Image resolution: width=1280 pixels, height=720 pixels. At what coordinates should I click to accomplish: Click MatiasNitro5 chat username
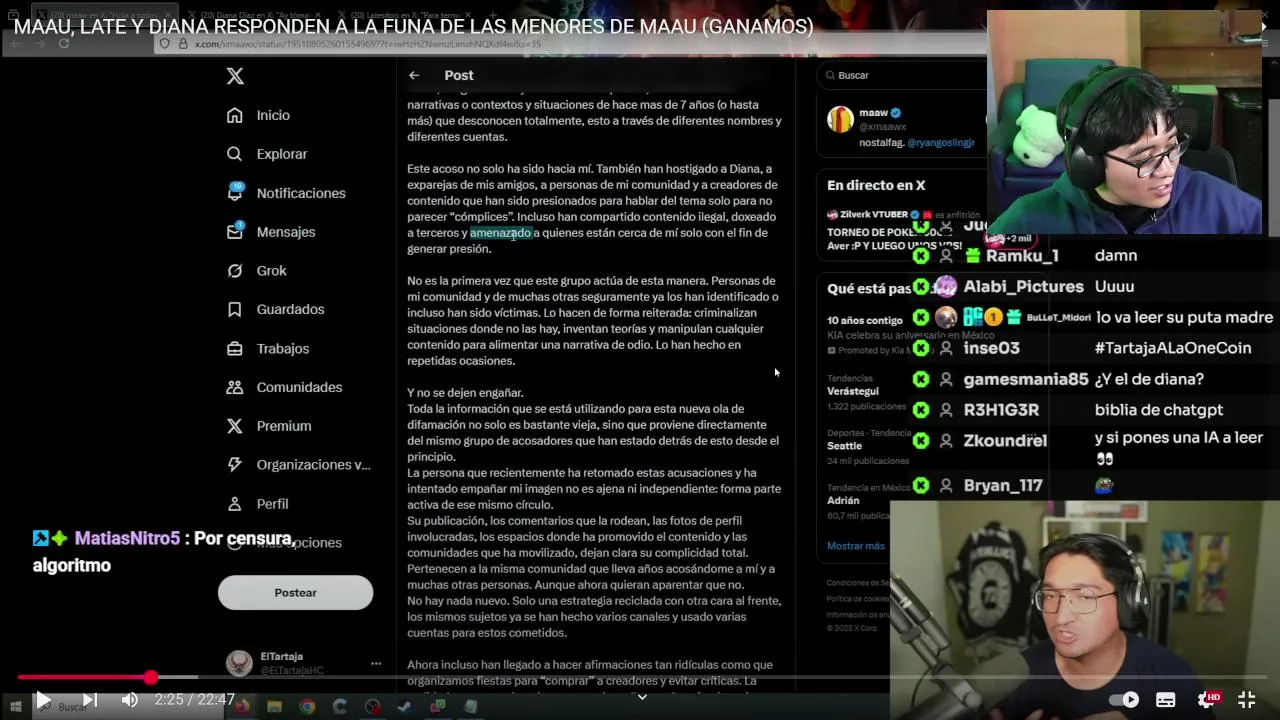pos(127,539)
